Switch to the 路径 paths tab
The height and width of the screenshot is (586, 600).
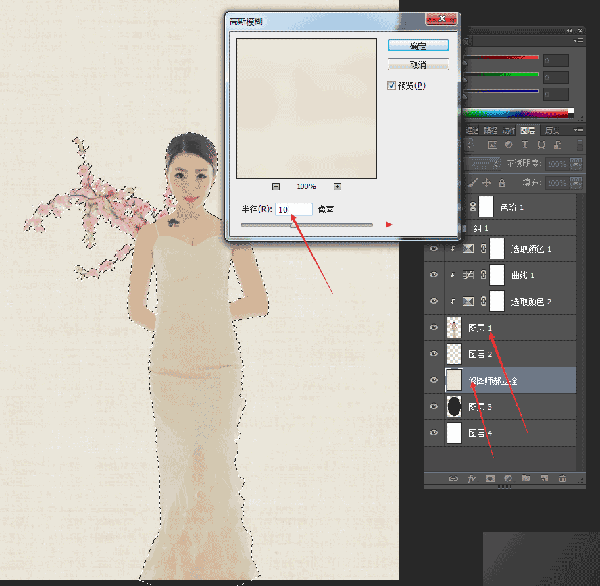pyautogui.click(x=491, y=131)
